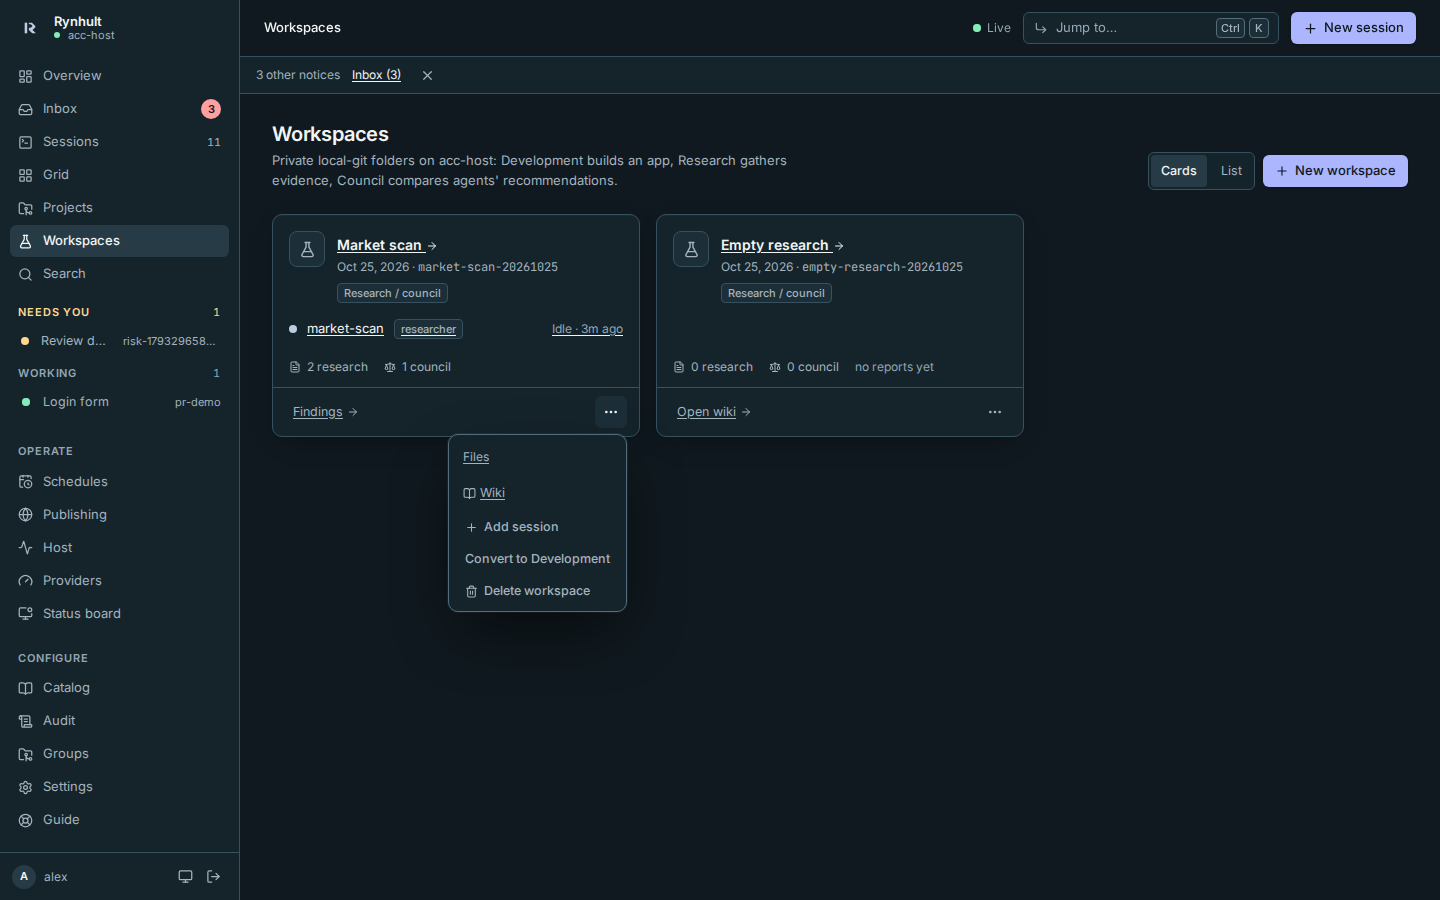This screenshot has width=1440, height=900.
Task: Open the Catalog page
Action: tap(119, 688)
